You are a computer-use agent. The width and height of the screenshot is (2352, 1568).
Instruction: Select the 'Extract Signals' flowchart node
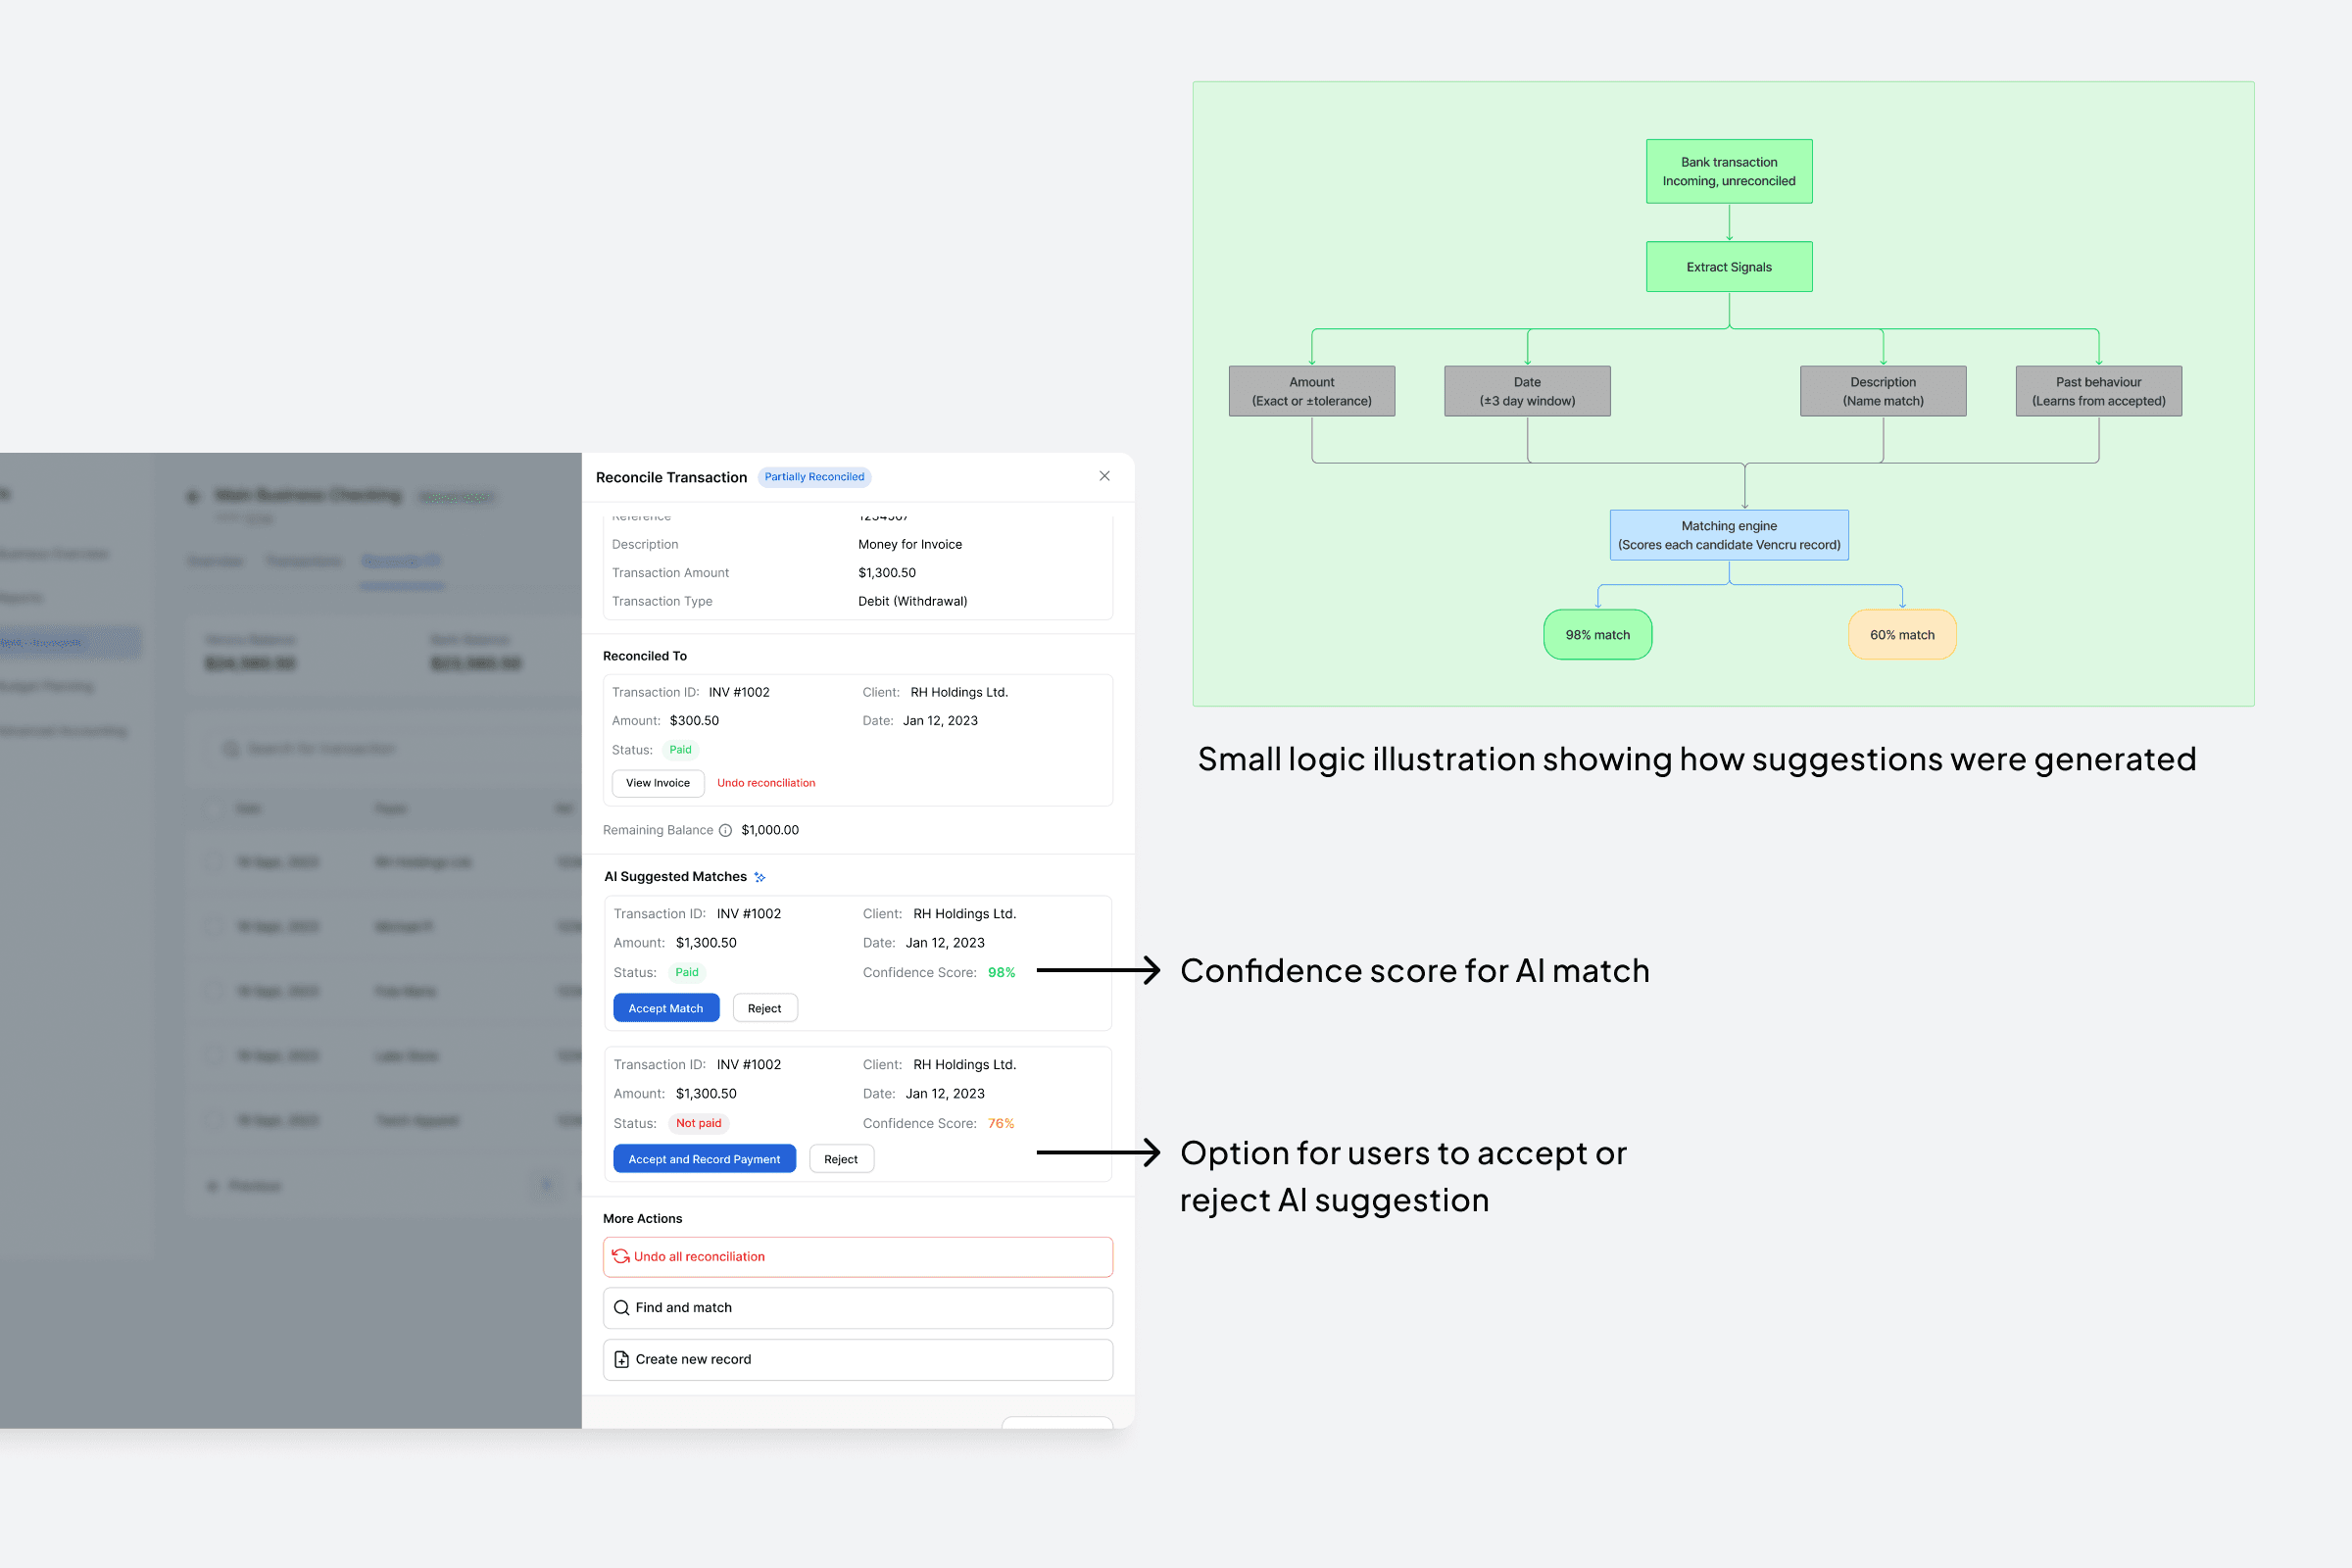pos(1729,267)
